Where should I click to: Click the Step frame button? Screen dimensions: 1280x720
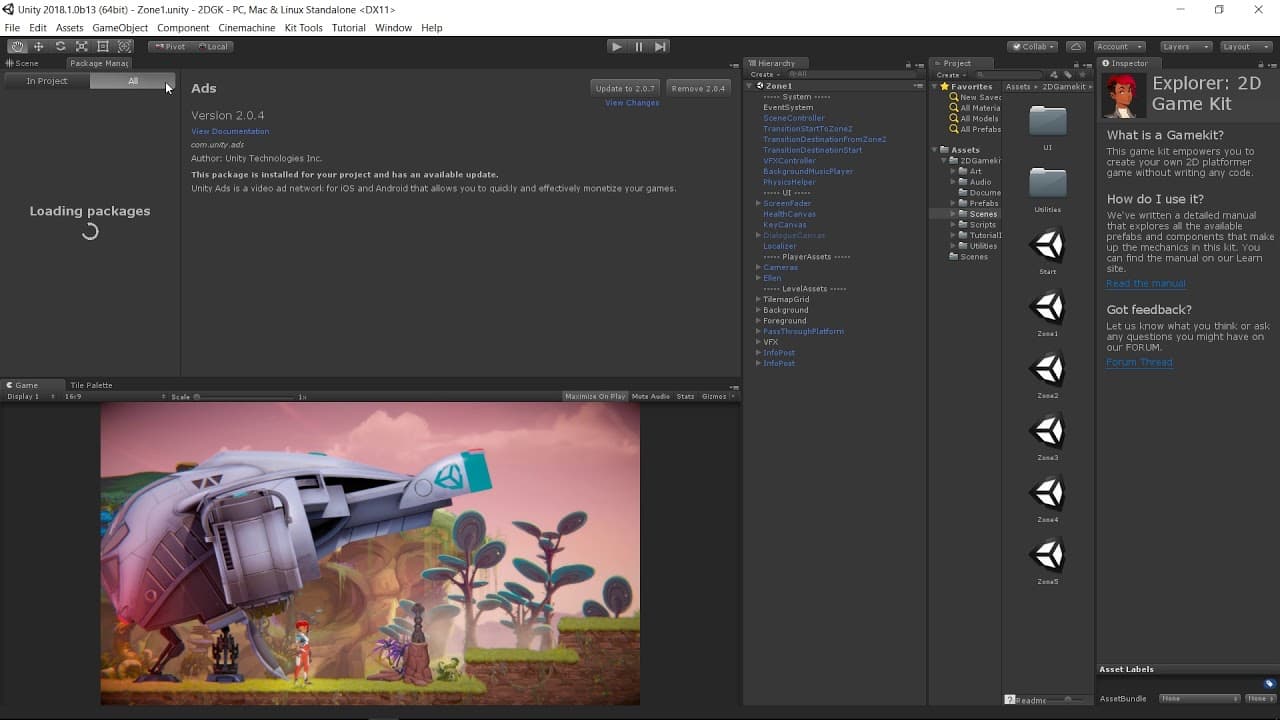[x=660, y=46]
